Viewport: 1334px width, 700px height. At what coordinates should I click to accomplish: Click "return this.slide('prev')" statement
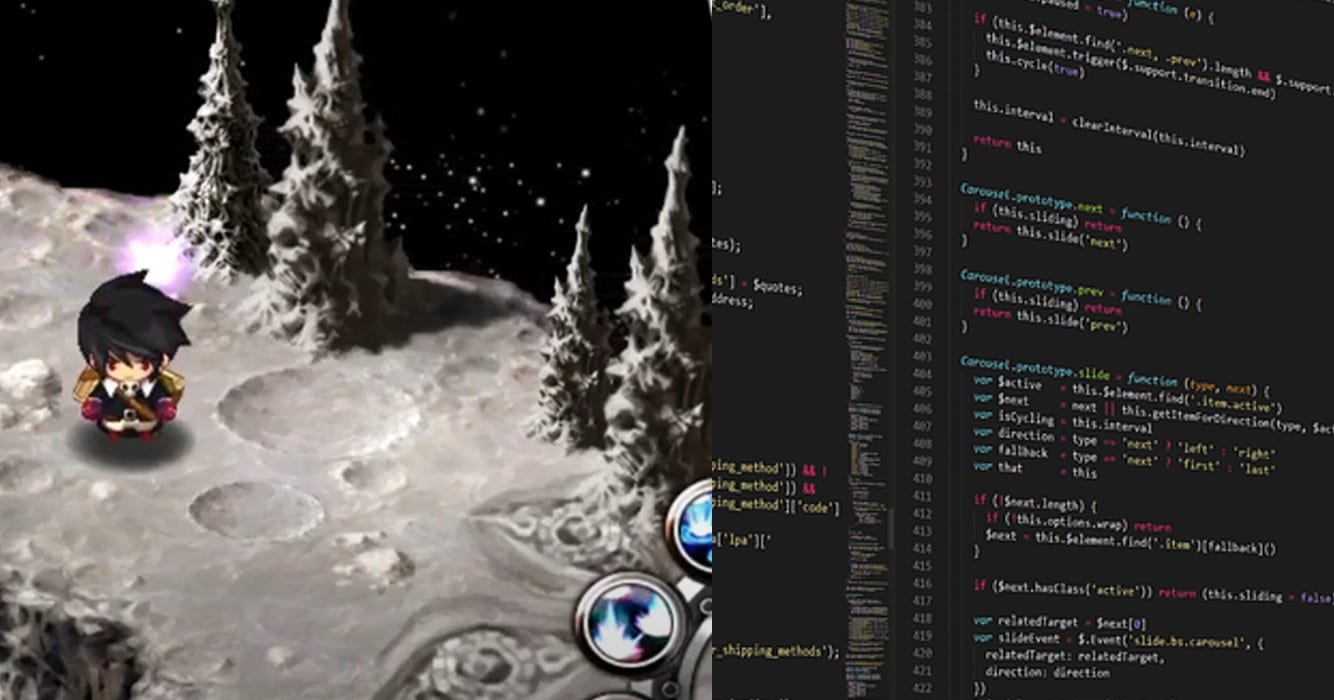click(x=1050, y=320)
